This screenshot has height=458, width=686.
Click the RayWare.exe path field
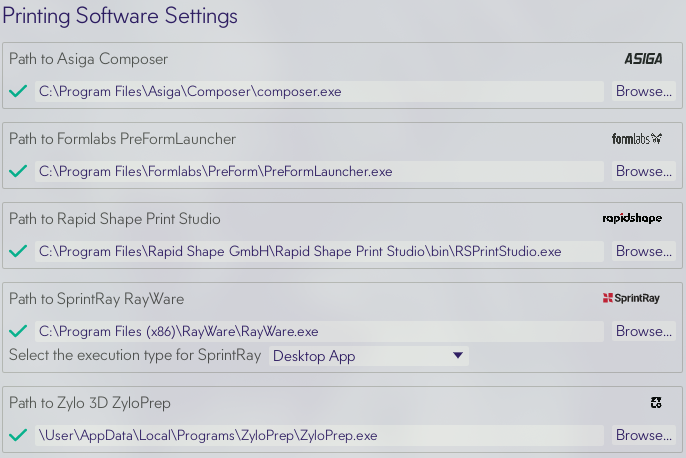319,331
